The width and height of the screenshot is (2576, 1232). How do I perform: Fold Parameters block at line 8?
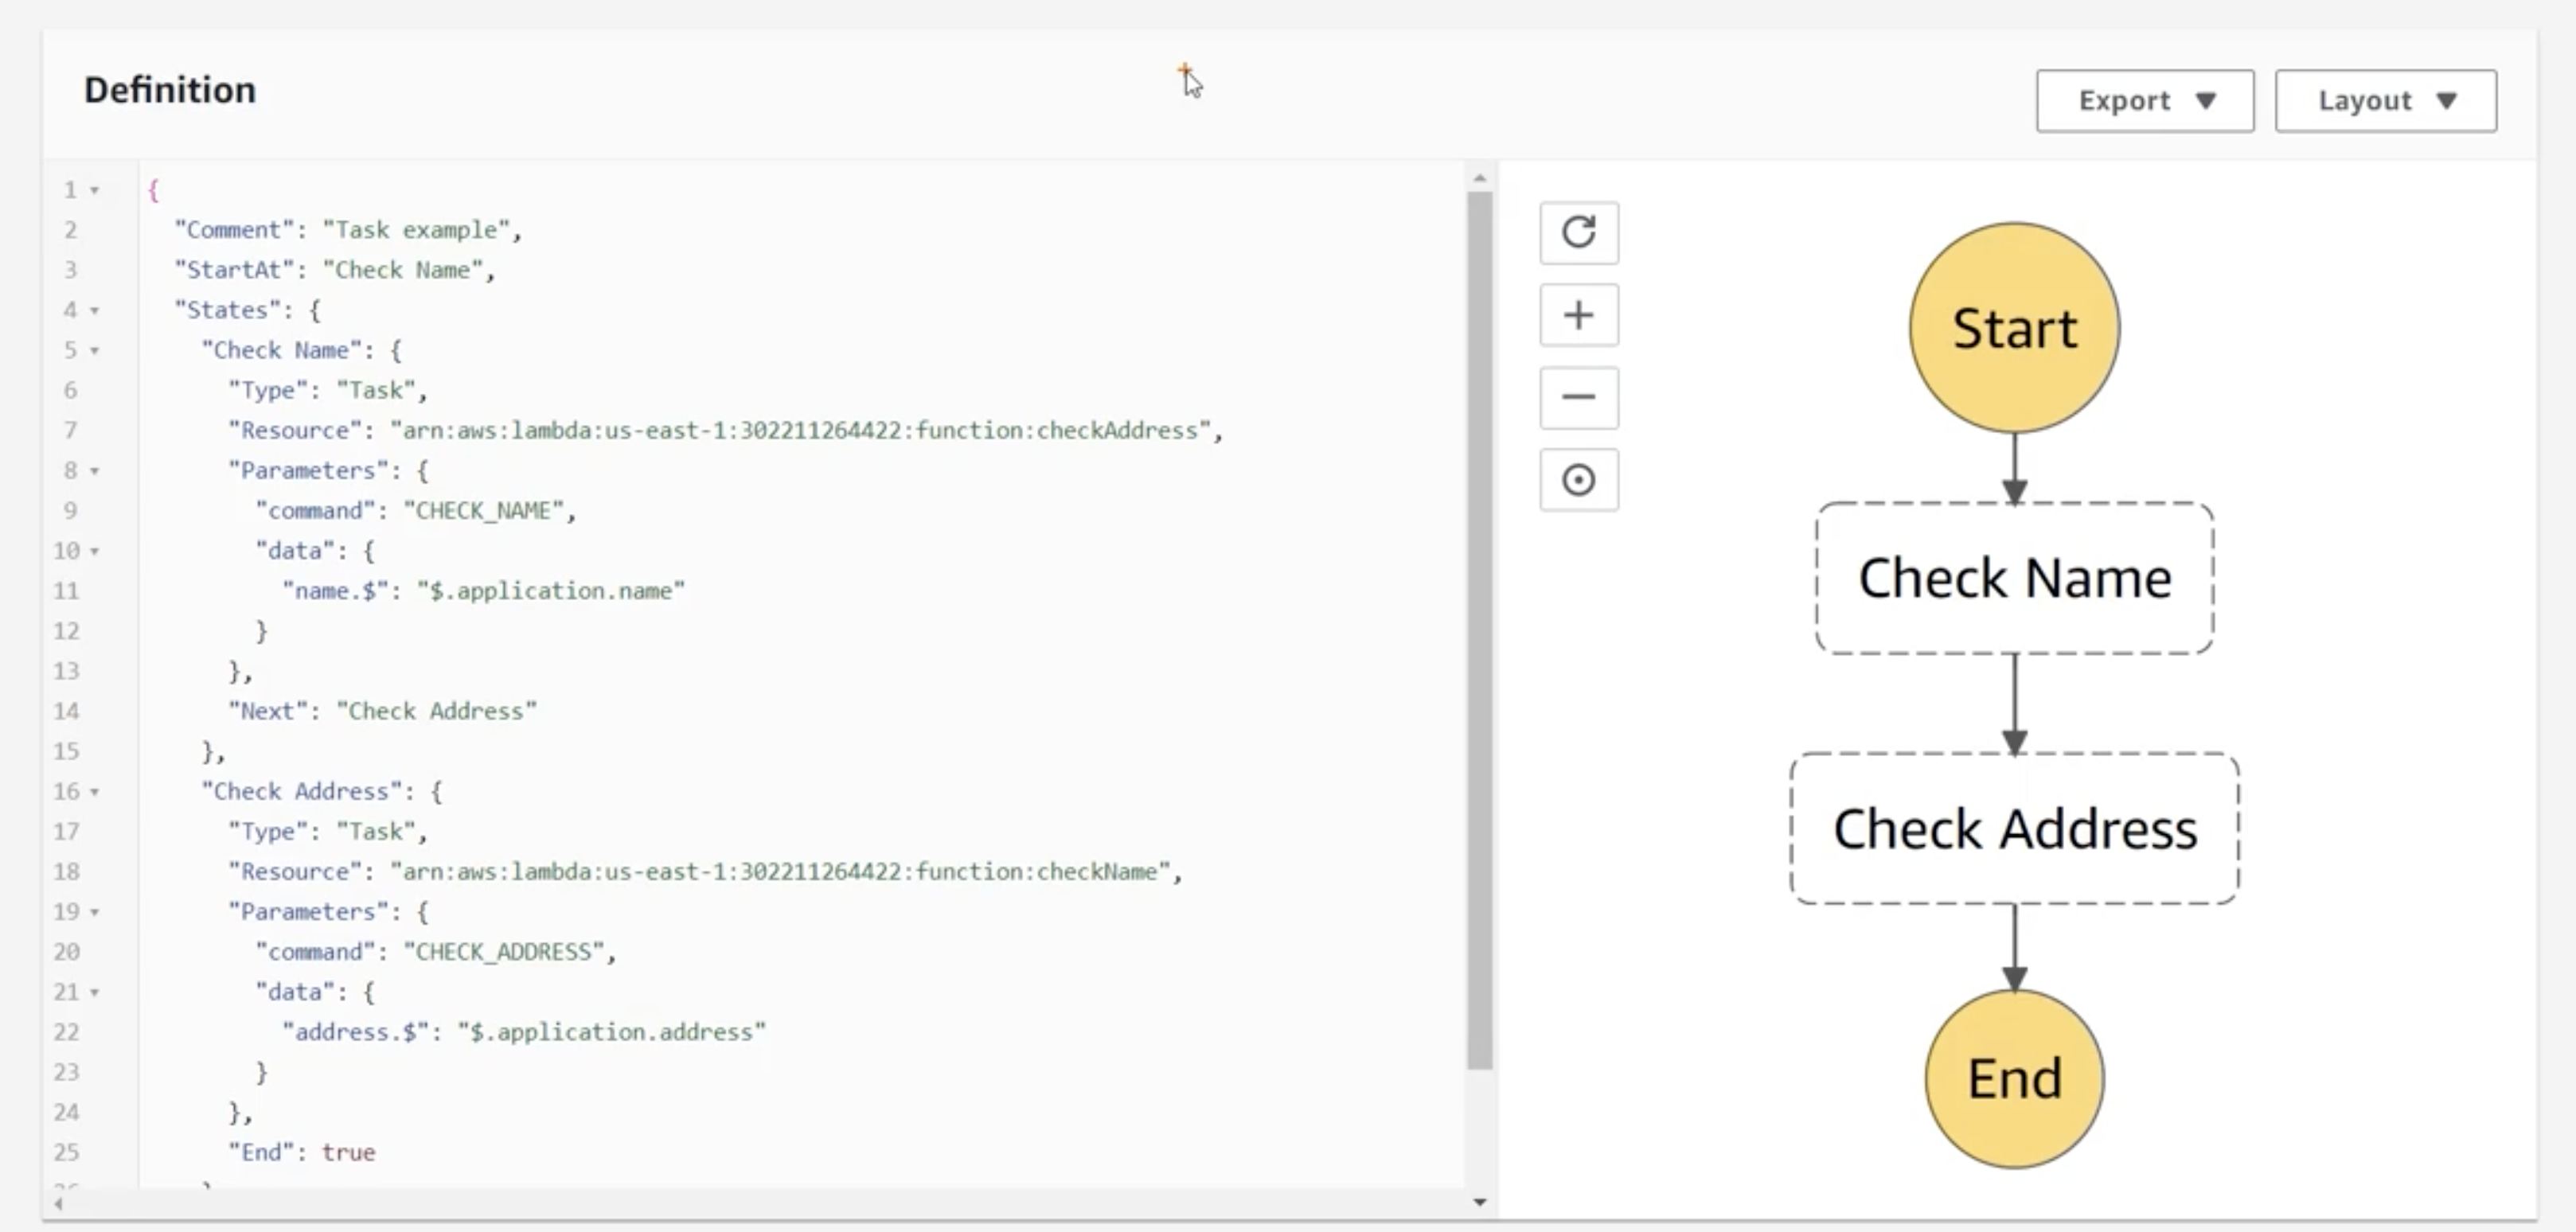(95, 470)
